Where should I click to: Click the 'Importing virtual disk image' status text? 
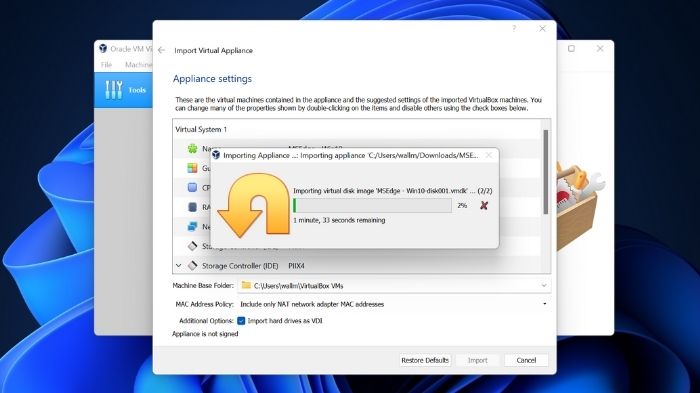click(x=392, y=191)
